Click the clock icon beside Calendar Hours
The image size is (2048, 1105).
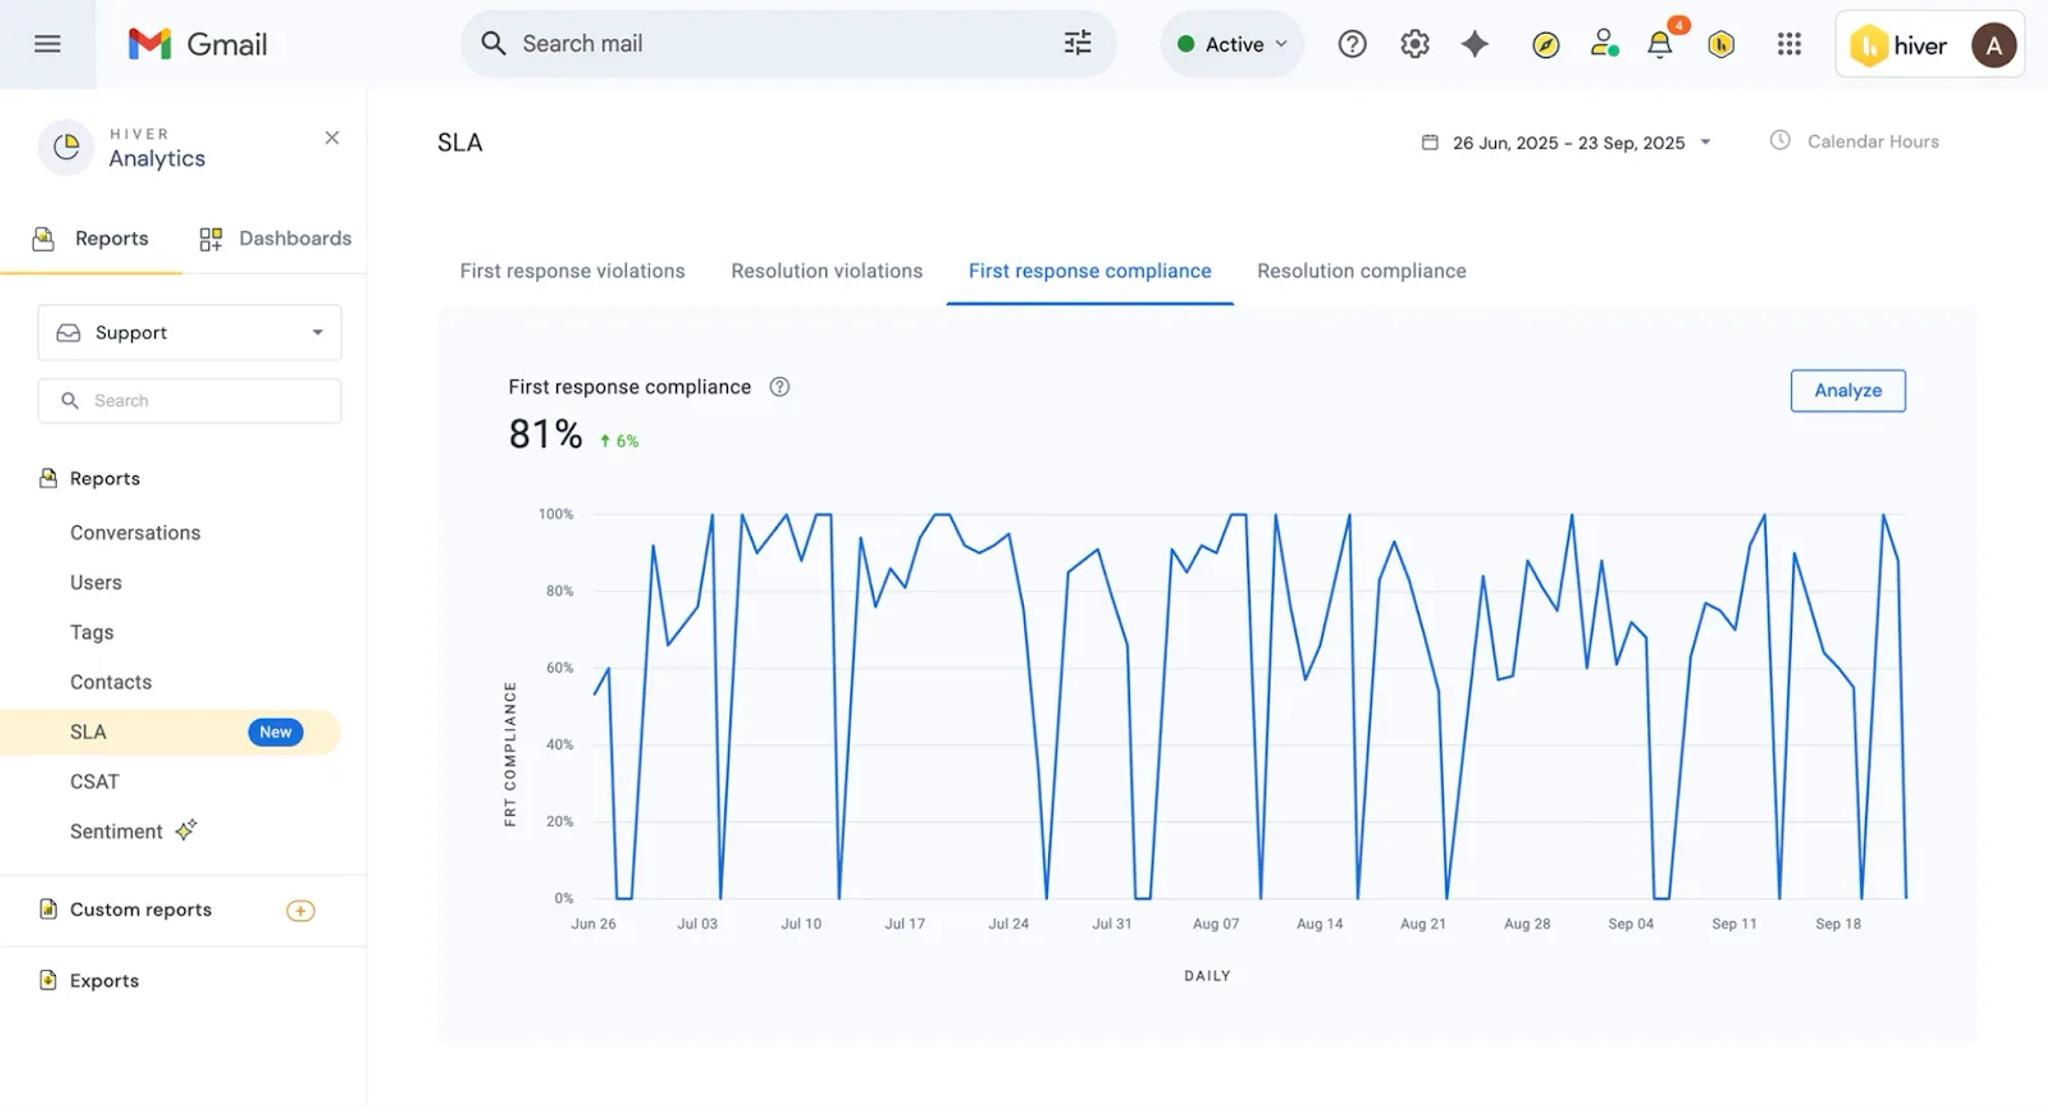click(1780, 141)
